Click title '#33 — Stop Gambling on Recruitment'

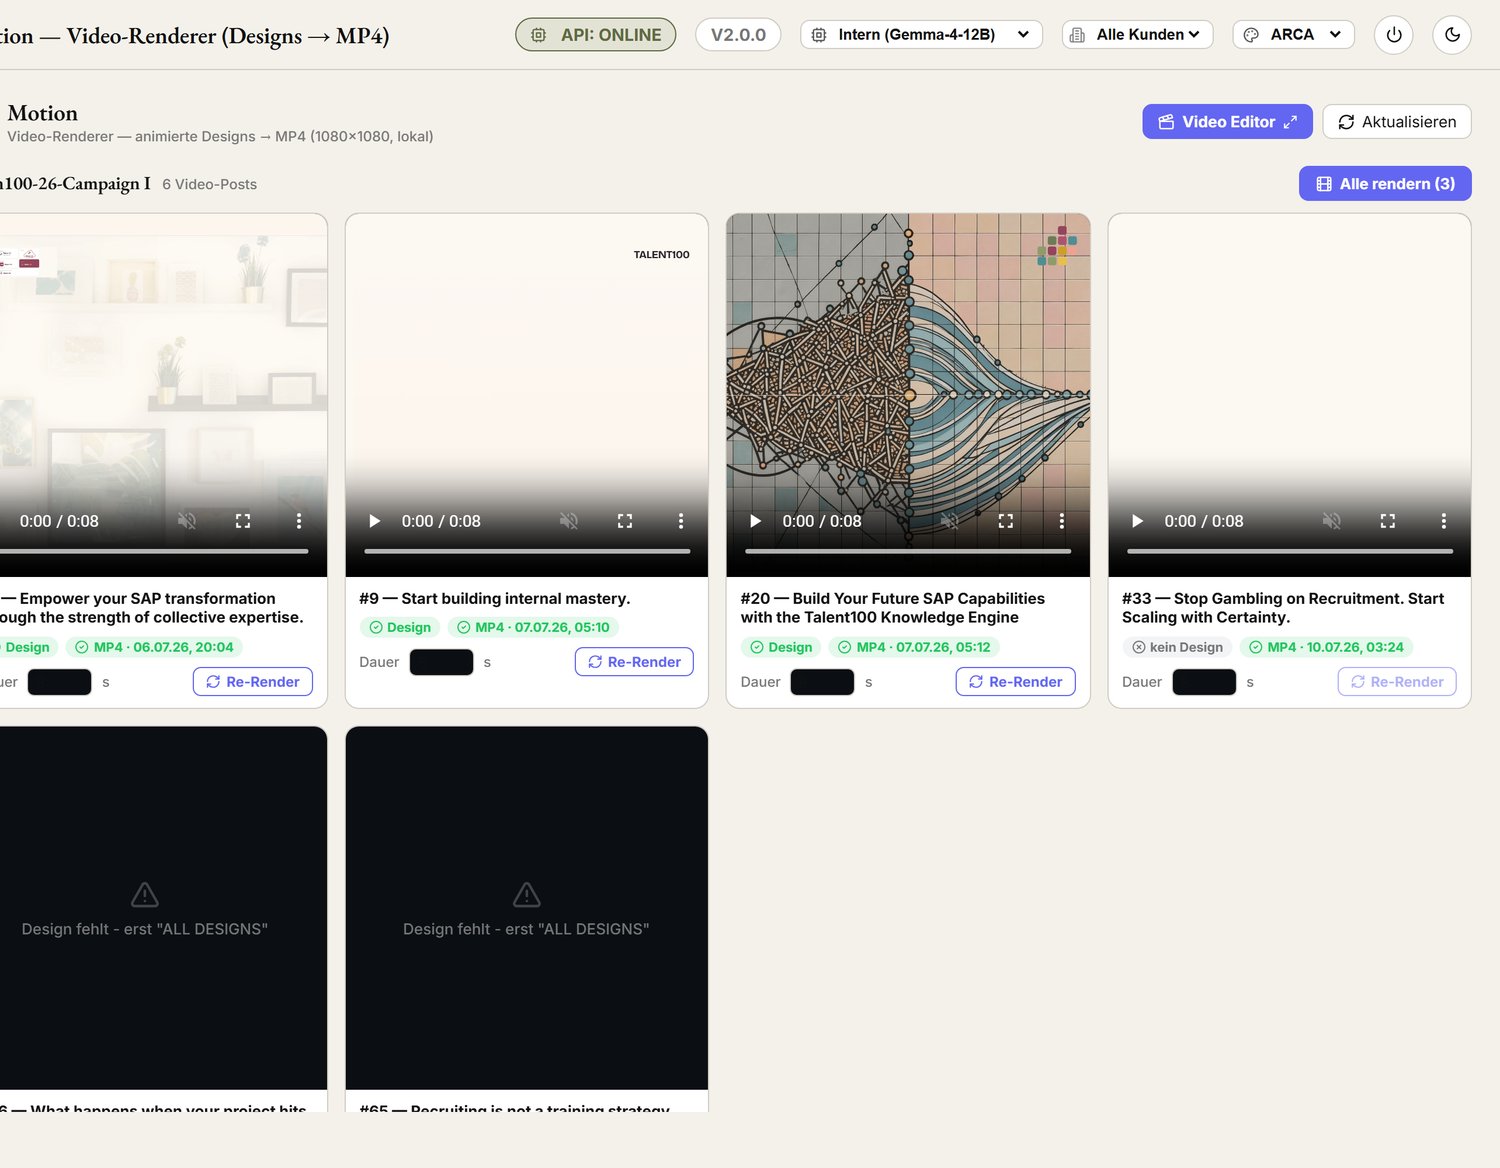coord(1283,608)
